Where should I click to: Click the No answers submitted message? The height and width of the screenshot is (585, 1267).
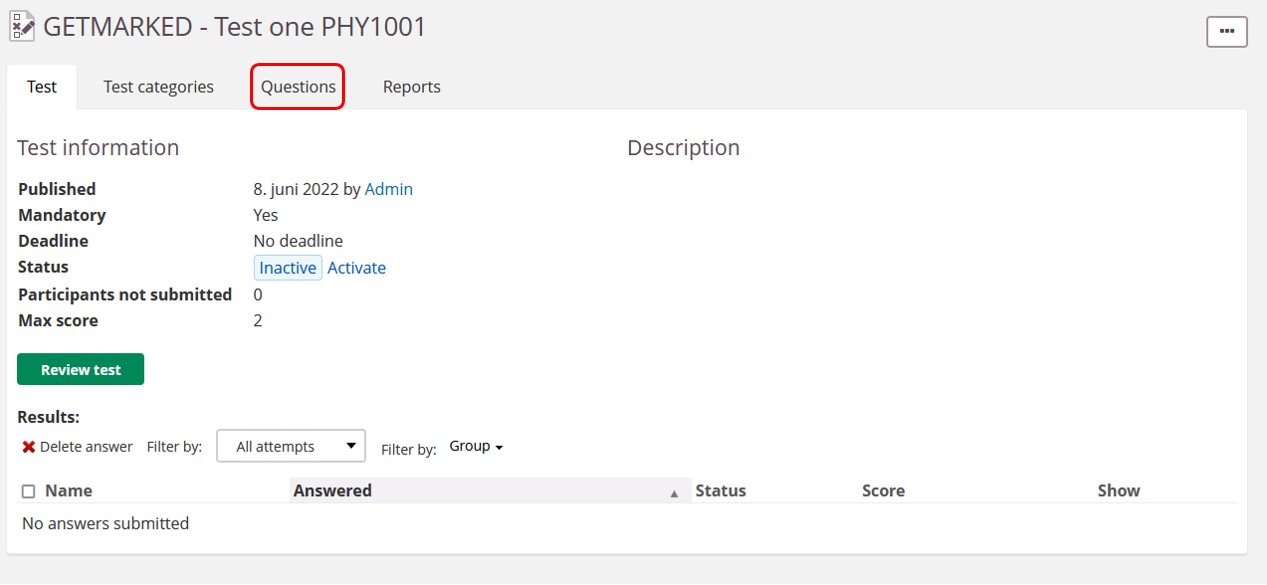coord(105,524)
